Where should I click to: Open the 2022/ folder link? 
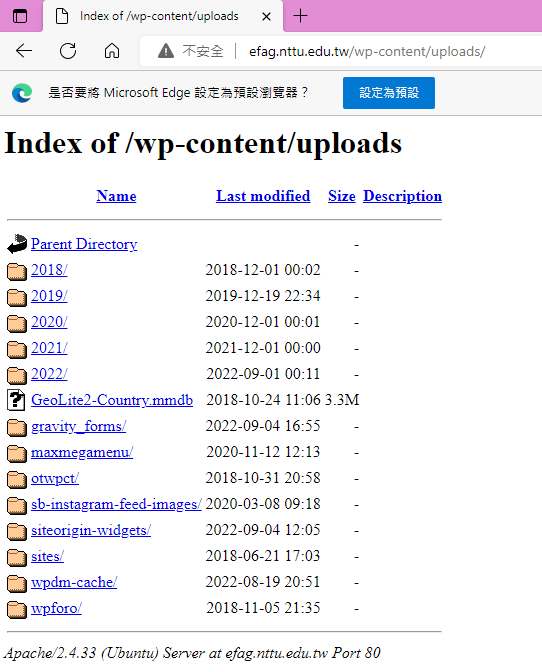49,374
